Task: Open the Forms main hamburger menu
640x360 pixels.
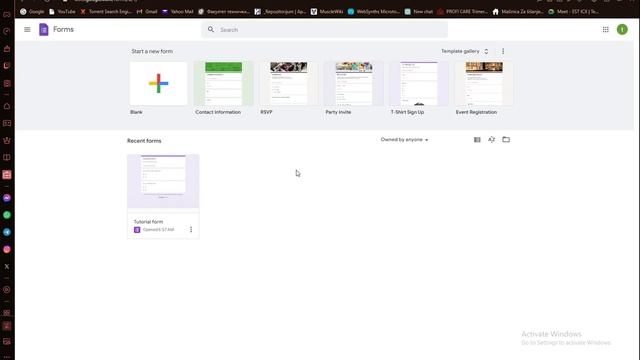Action: [x=27, y=29]
